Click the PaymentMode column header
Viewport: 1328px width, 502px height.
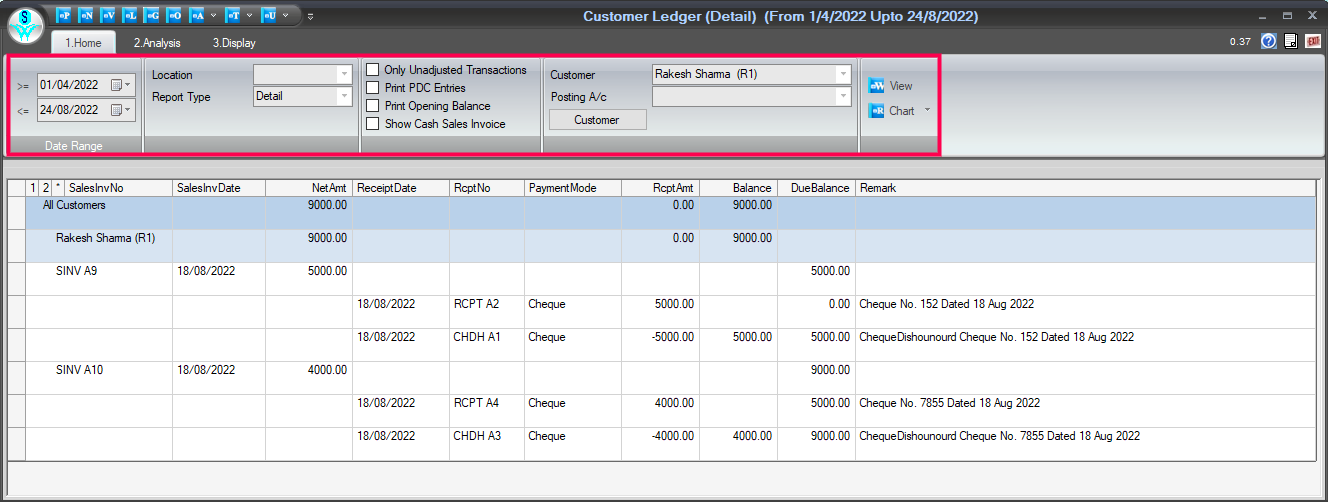coord(573,188)
